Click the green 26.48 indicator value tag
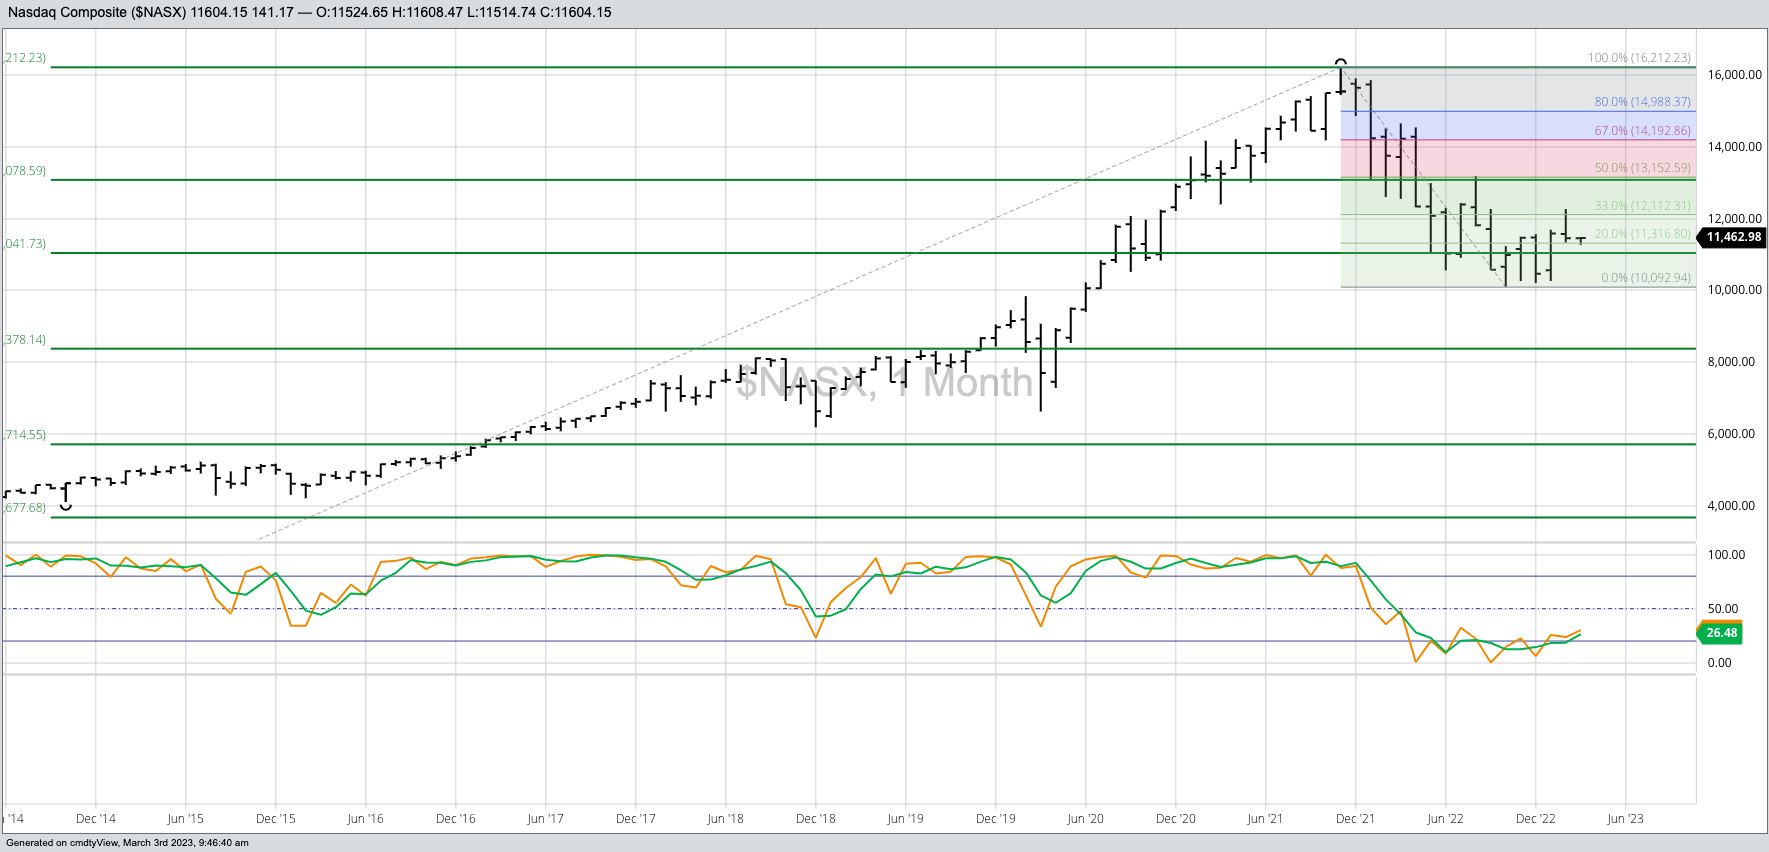Screen dimensions: 1769x852 click(x=1720, y=633)
